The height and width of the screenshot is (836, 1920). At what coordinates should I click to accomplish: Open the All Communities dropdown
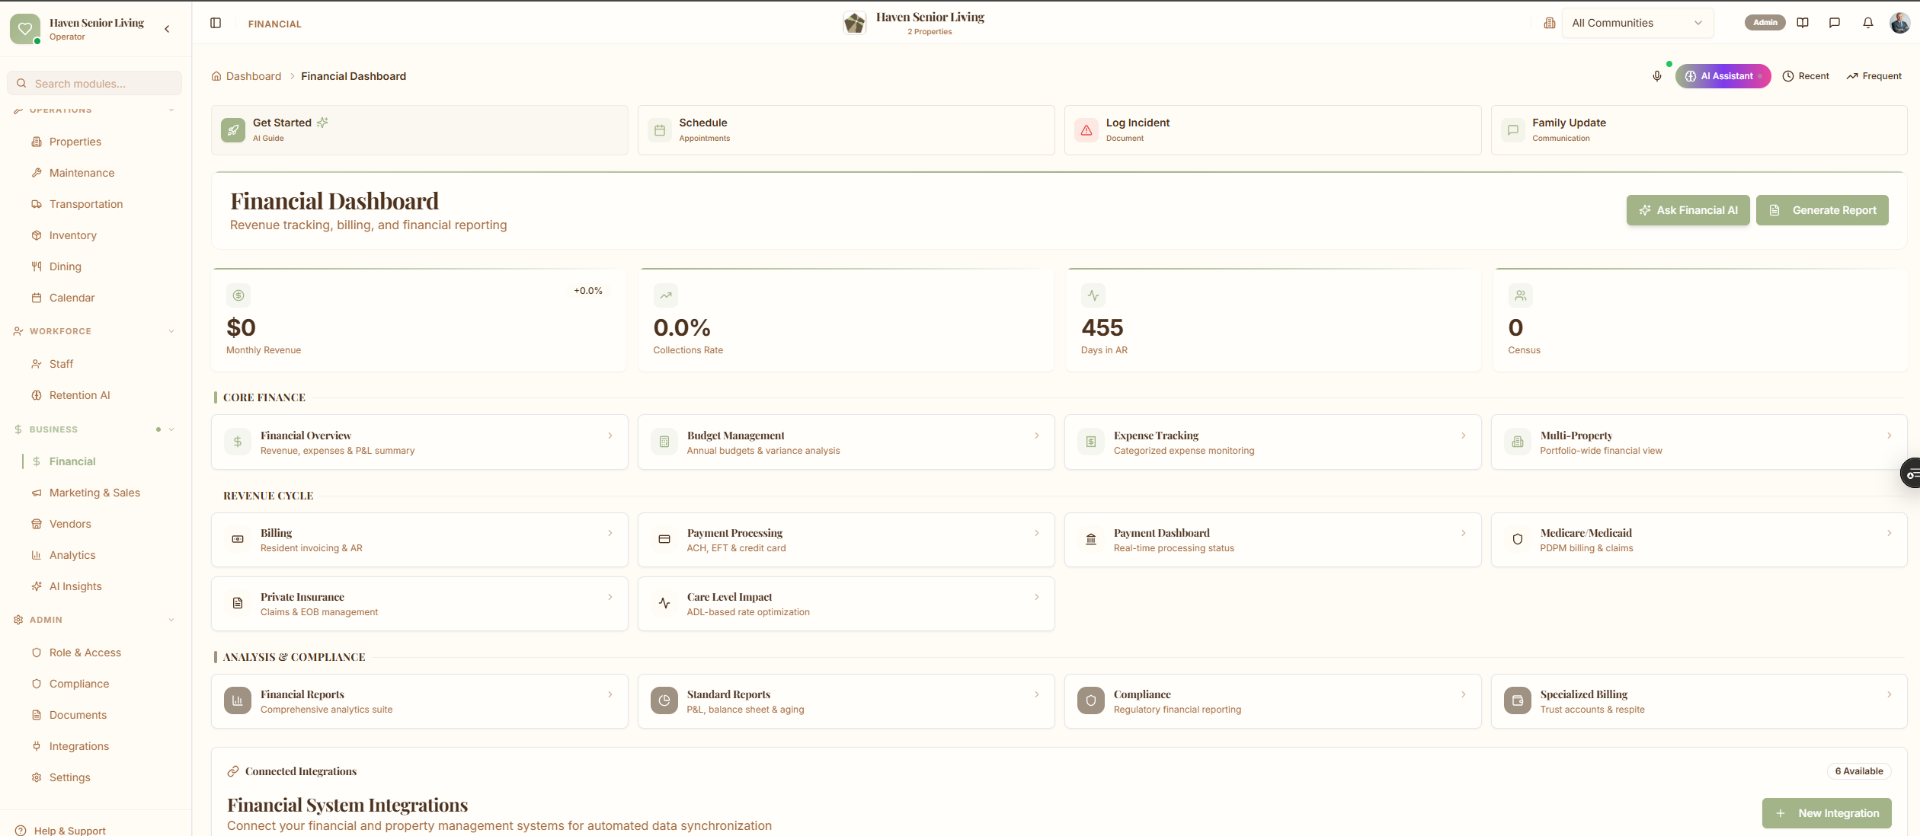coord(1636,23)
